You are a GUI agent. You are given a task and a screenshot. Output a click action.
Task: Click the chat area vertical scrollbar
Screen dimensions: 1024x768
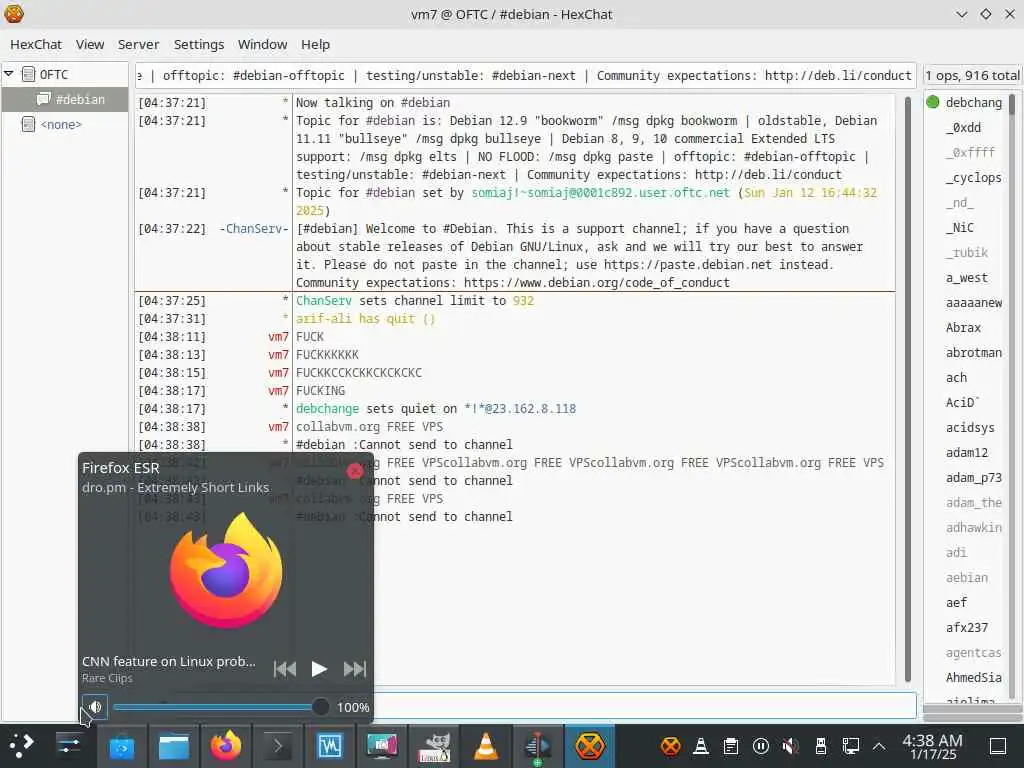(x=908, y=389)
